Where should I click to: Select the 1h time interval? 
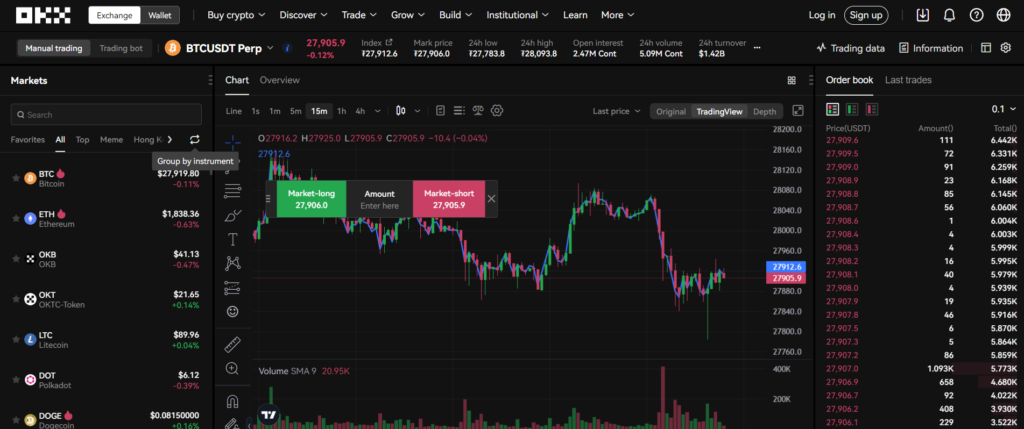pos(342,111)
